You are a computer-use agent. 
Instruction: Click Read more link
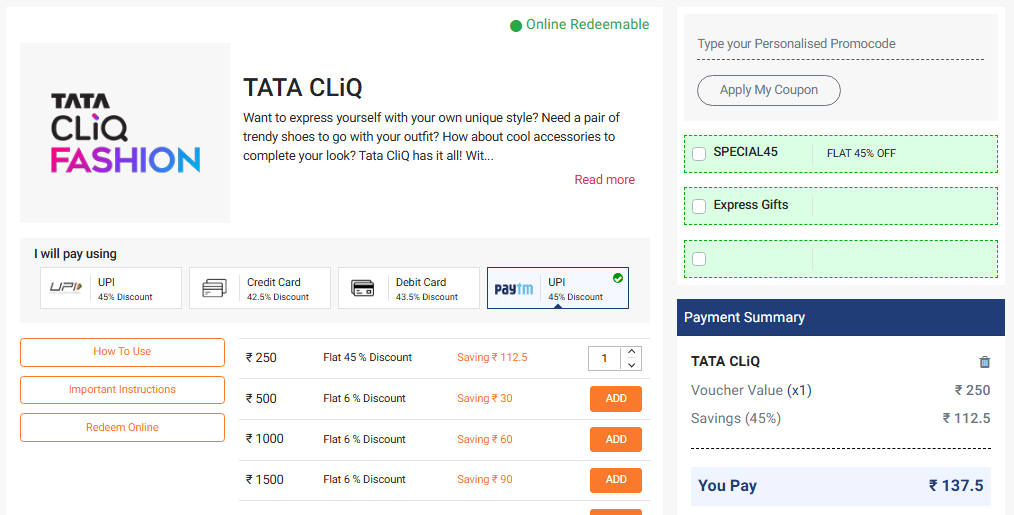pyautogui.click(x=605, y=180)
